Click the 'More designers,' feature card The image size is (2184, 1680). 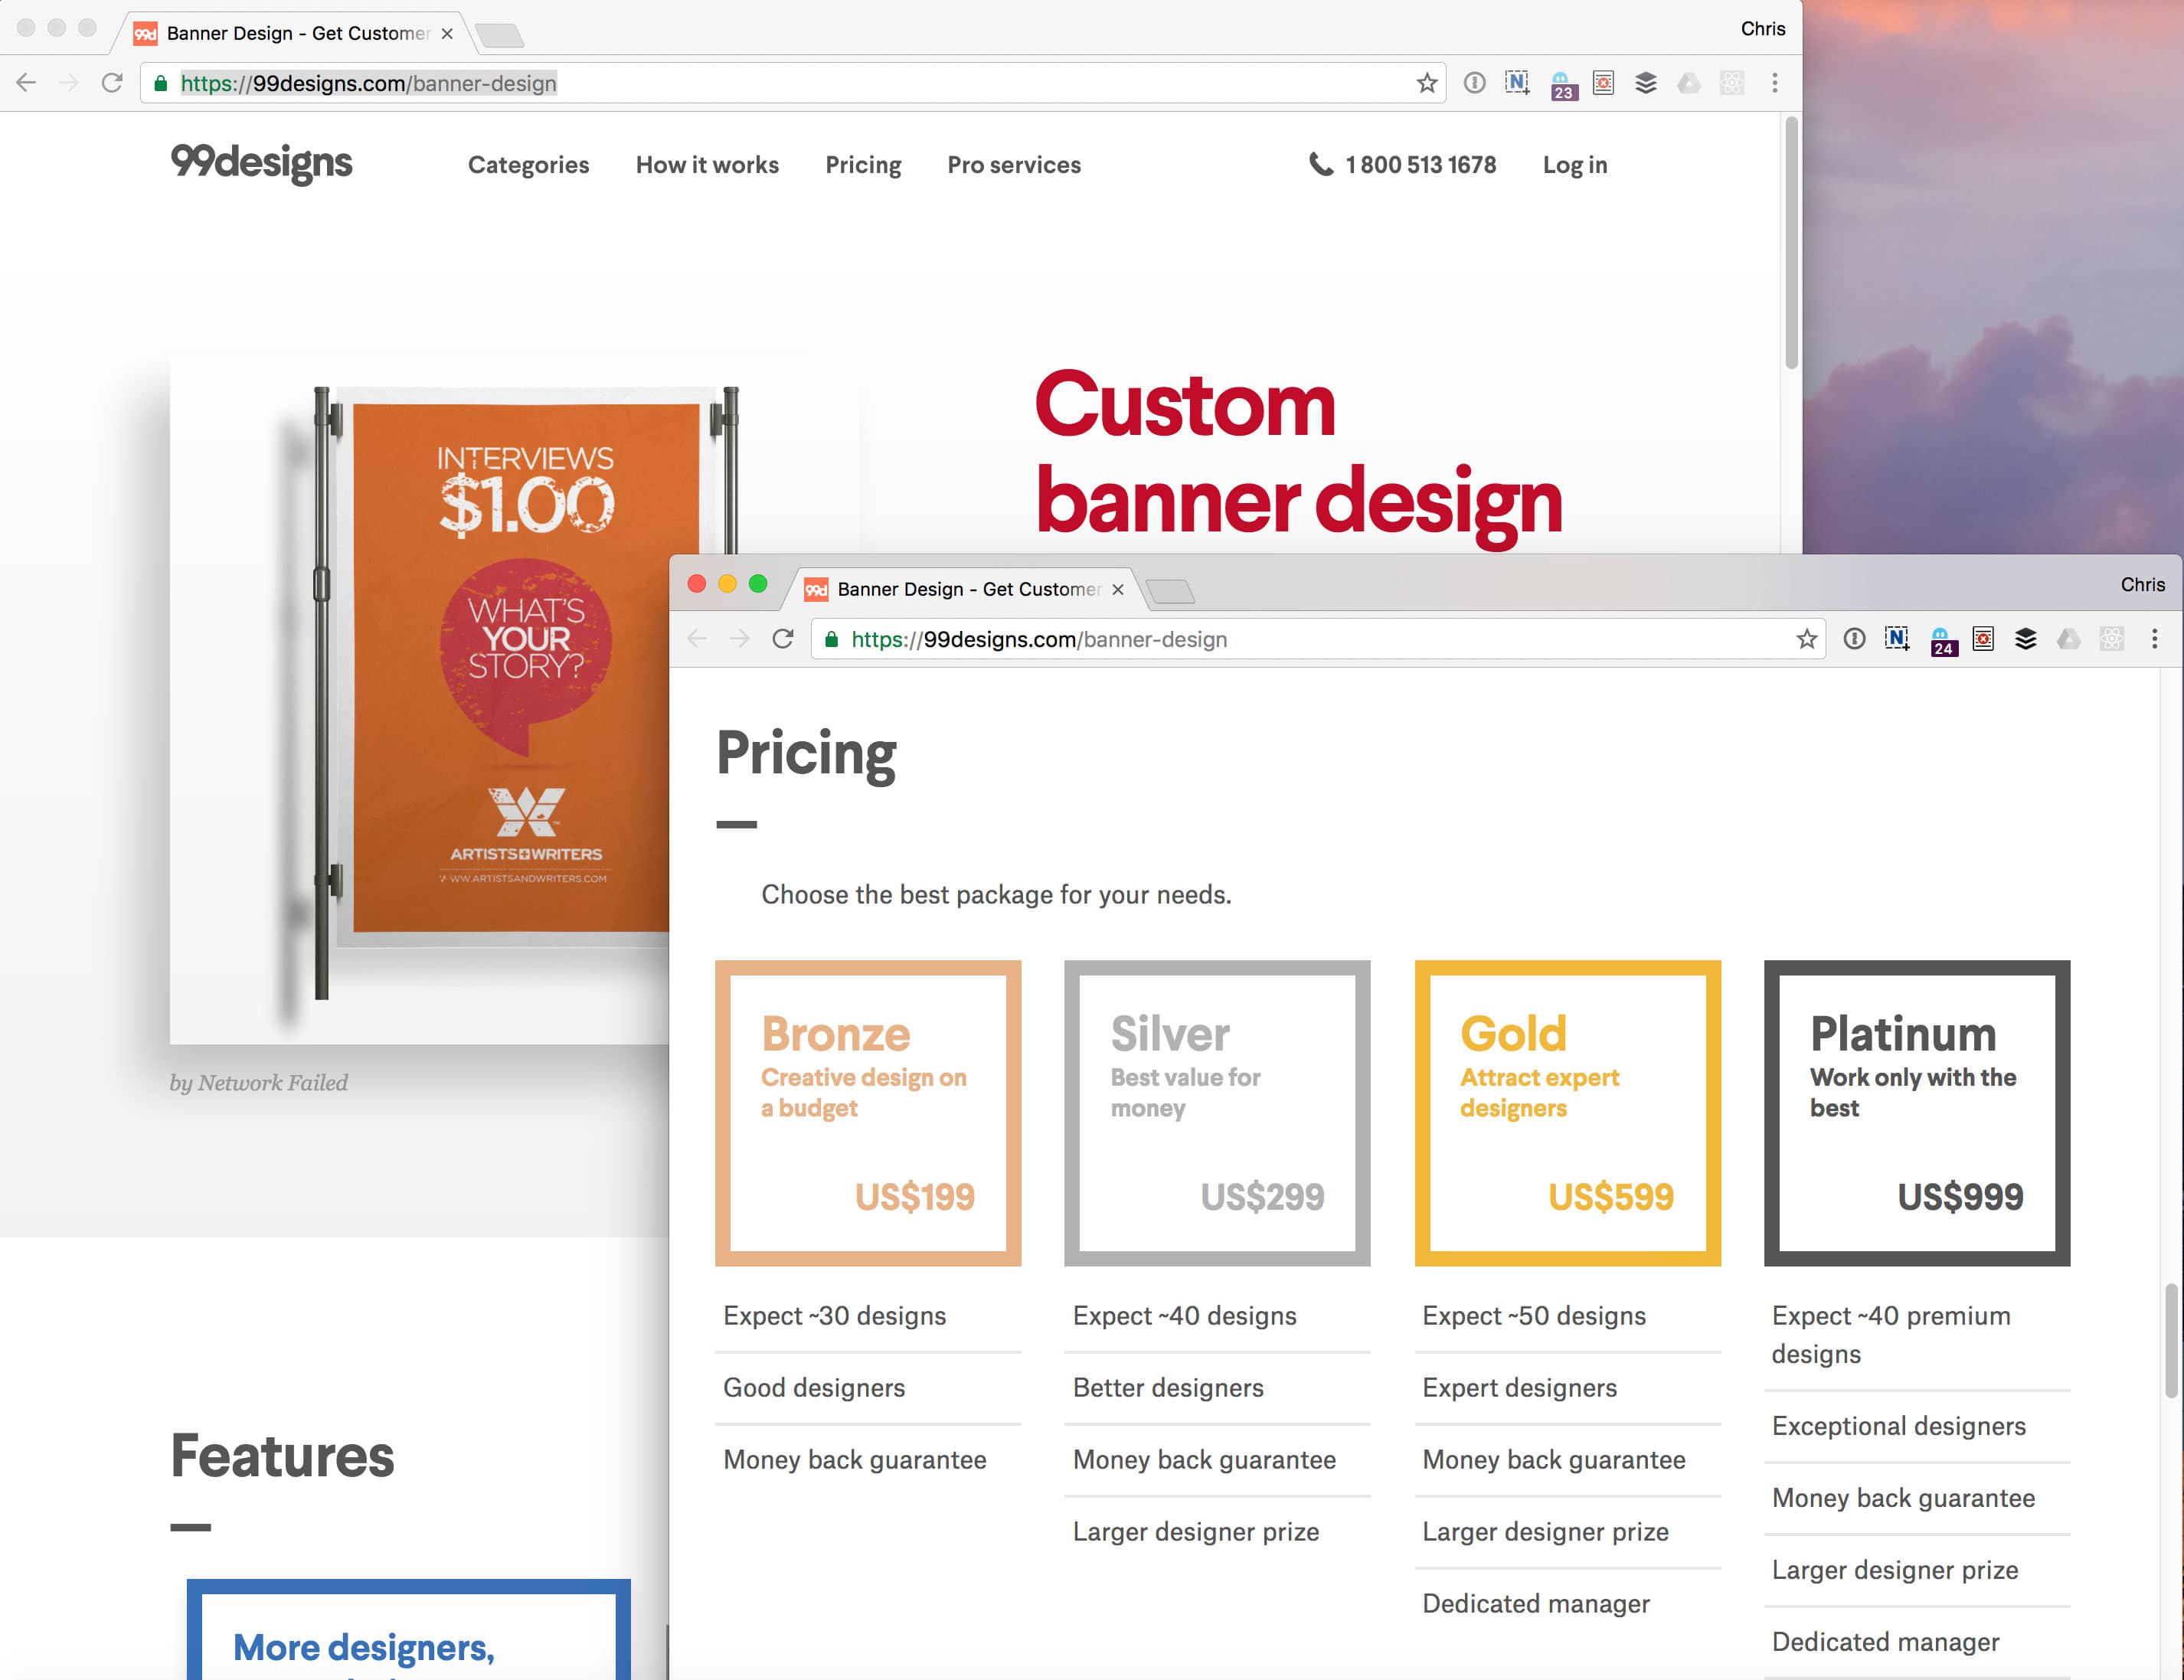click(409, 1630)
